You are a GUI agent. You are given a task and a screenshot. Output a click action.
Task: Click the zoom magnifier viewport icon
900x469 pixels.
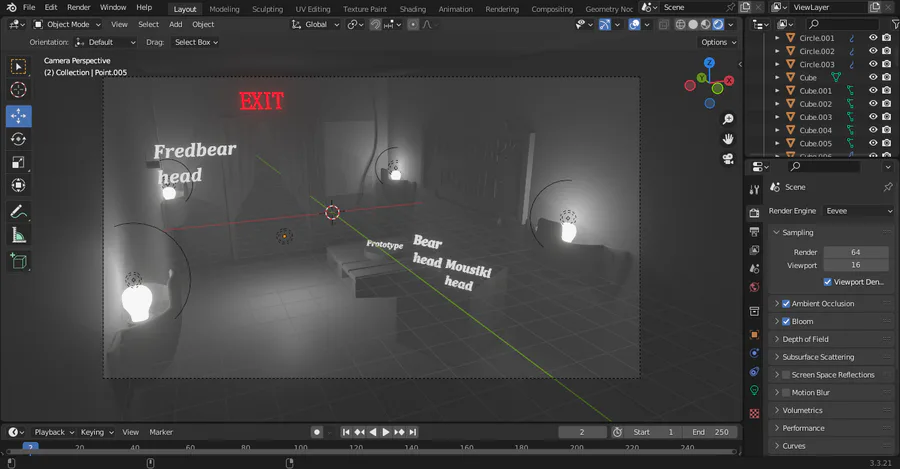point(728,119)
